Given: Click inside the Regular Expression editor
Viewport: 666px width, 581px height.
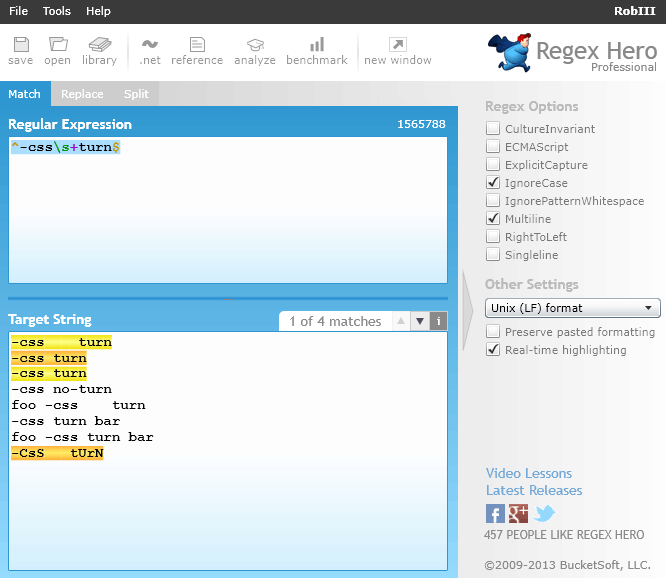Looking at the screenshot, I should pos(228,210).
